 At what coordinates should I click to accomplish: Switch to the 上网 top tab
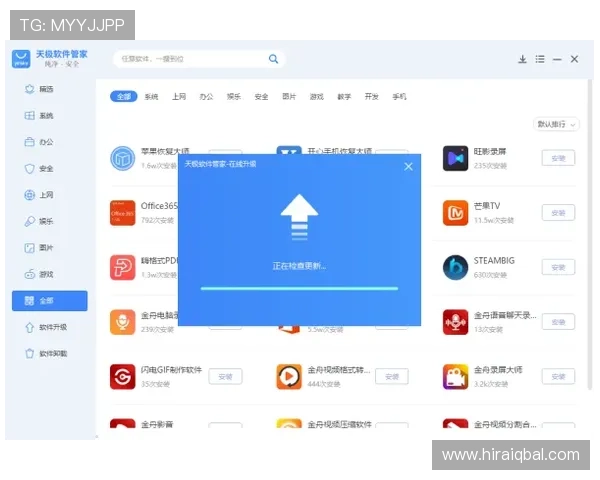pos(179,96)
